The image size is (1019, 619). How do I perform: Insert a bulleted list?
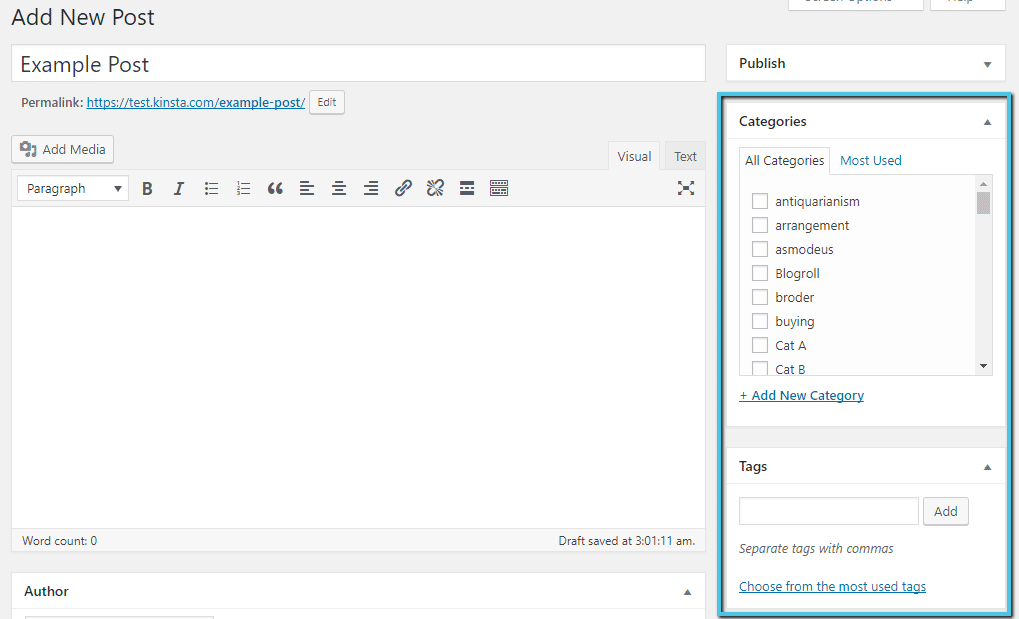[211, 188]
